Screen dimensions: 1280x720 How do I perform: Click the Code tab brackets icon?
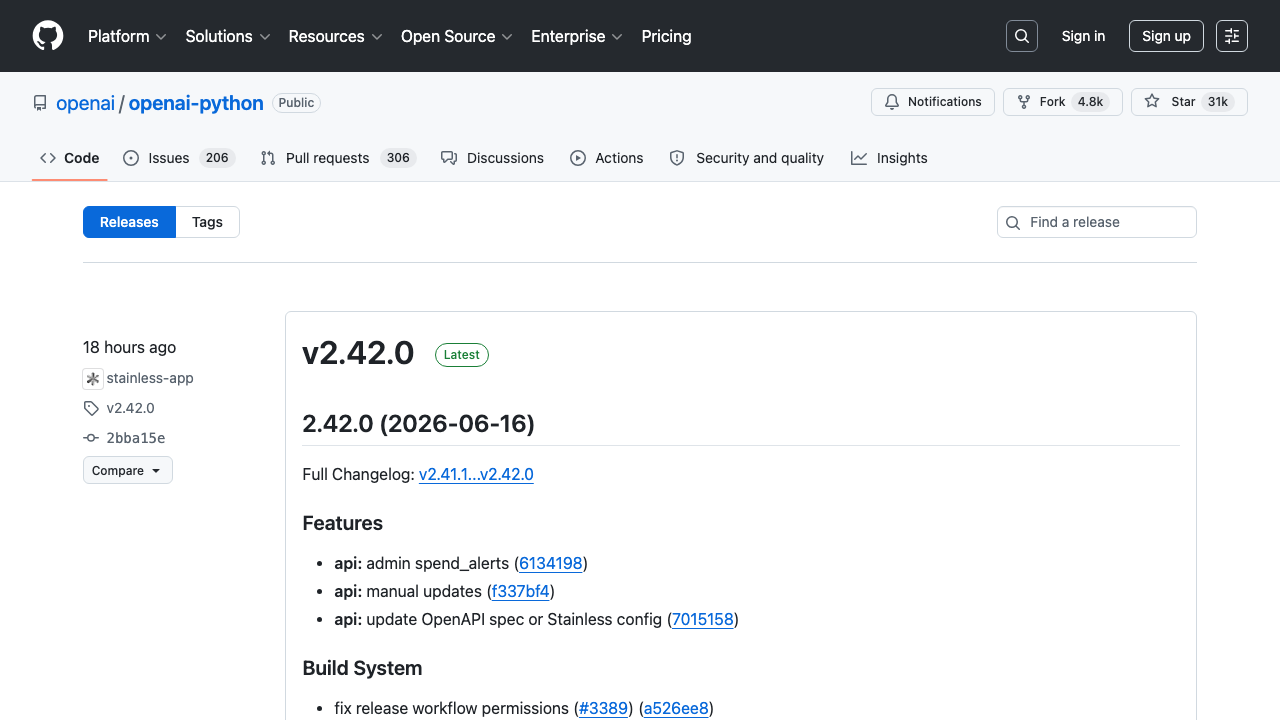(48, 158)
